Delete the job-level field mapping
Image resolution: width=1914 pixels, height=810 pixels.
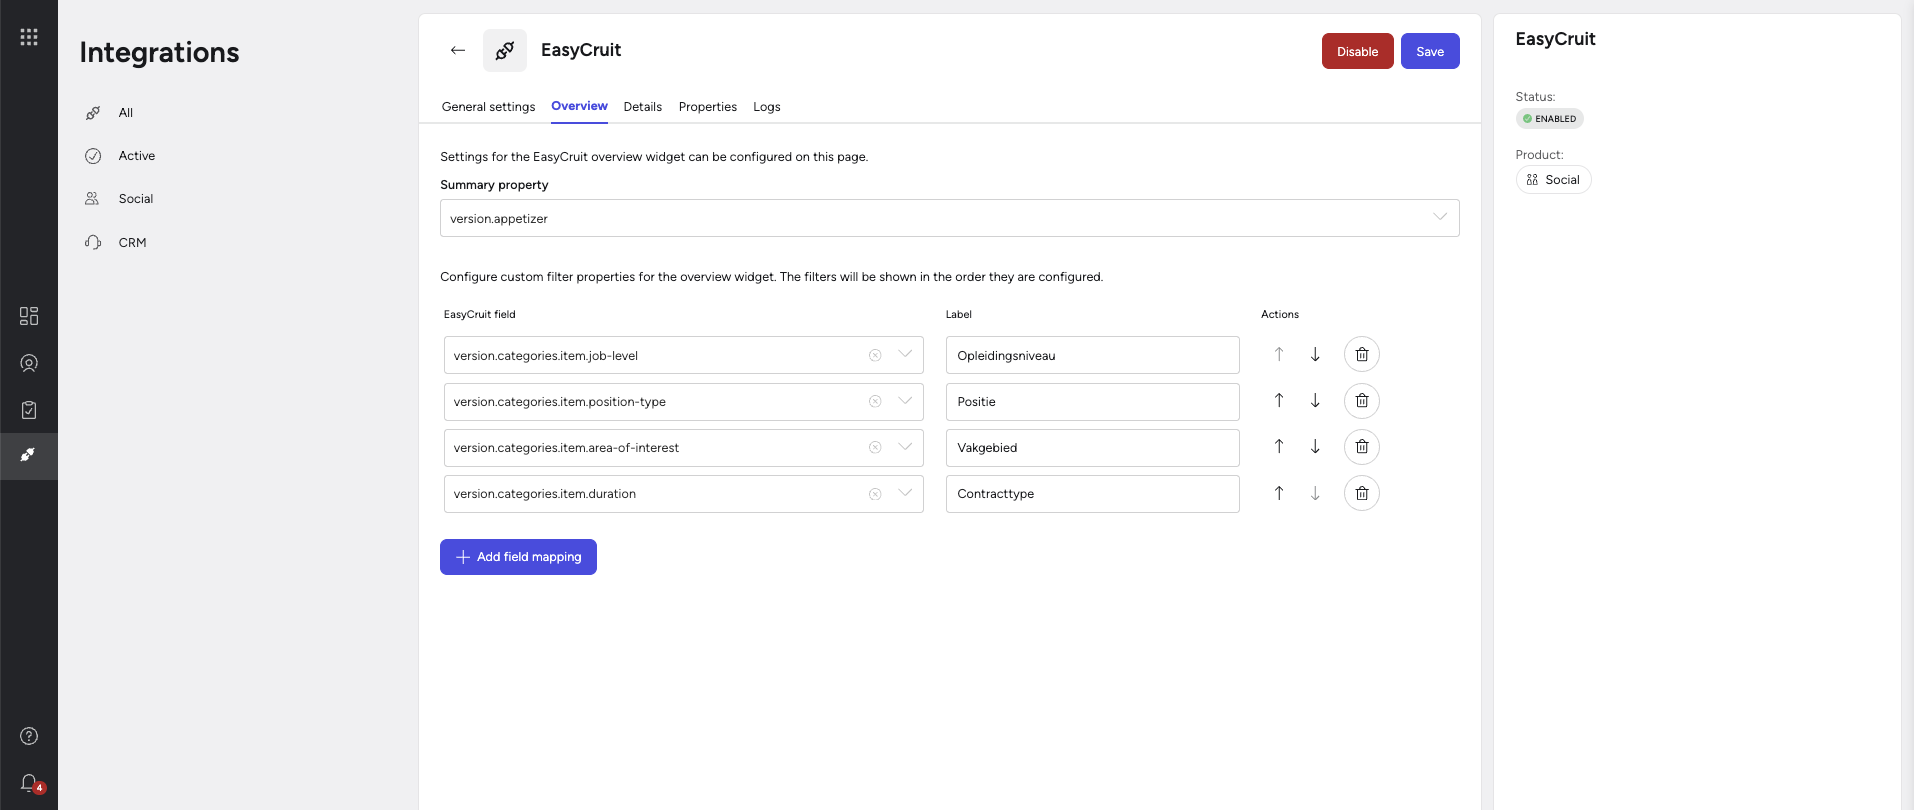[x=1362, y=354]
